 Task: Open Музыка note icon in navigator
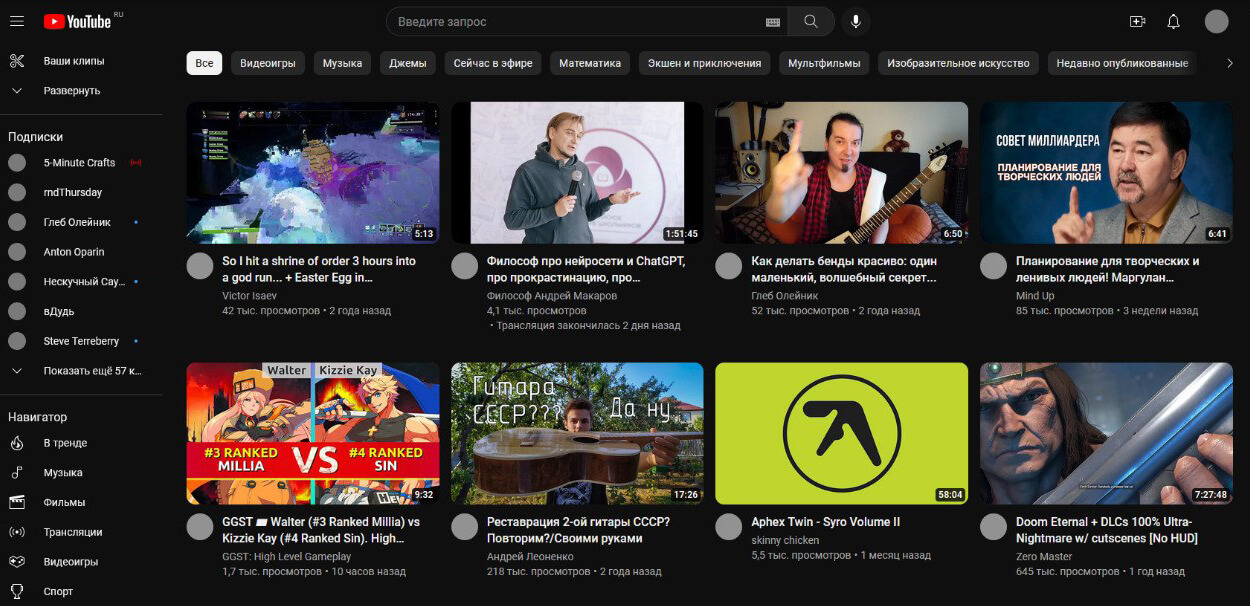point(17,472)
